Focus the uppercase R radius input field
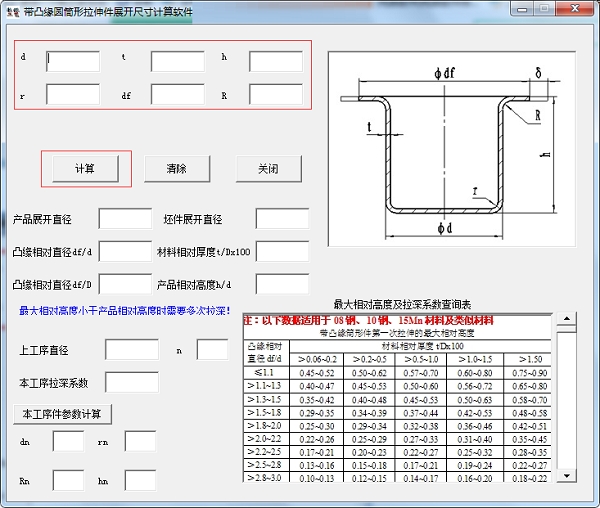The image size is (600, 508). pos(275,96)
